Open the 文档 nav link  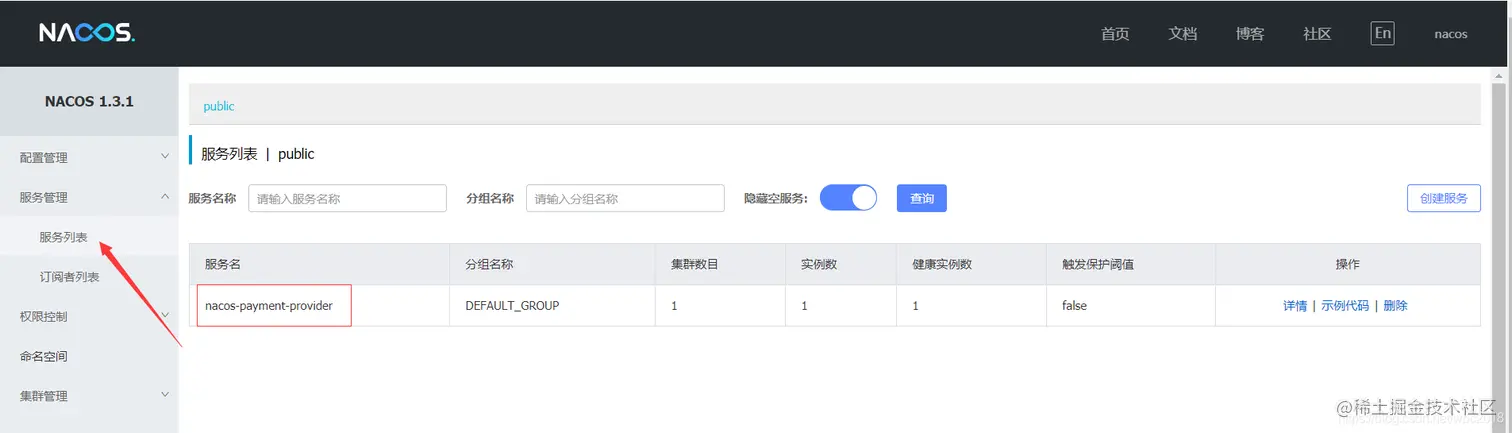click(x=1182, y=34)
